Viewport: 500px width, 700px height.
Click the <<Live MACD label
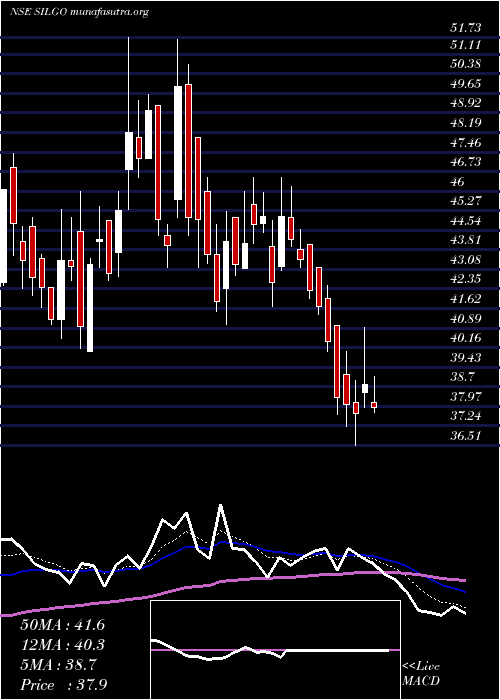421,674
